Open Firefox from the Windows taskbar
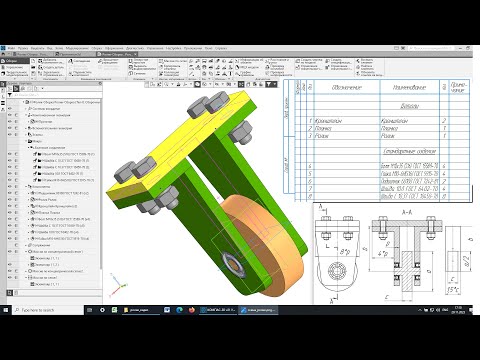The height and width of the screenshot is (360, 480). tap(191, 310)
